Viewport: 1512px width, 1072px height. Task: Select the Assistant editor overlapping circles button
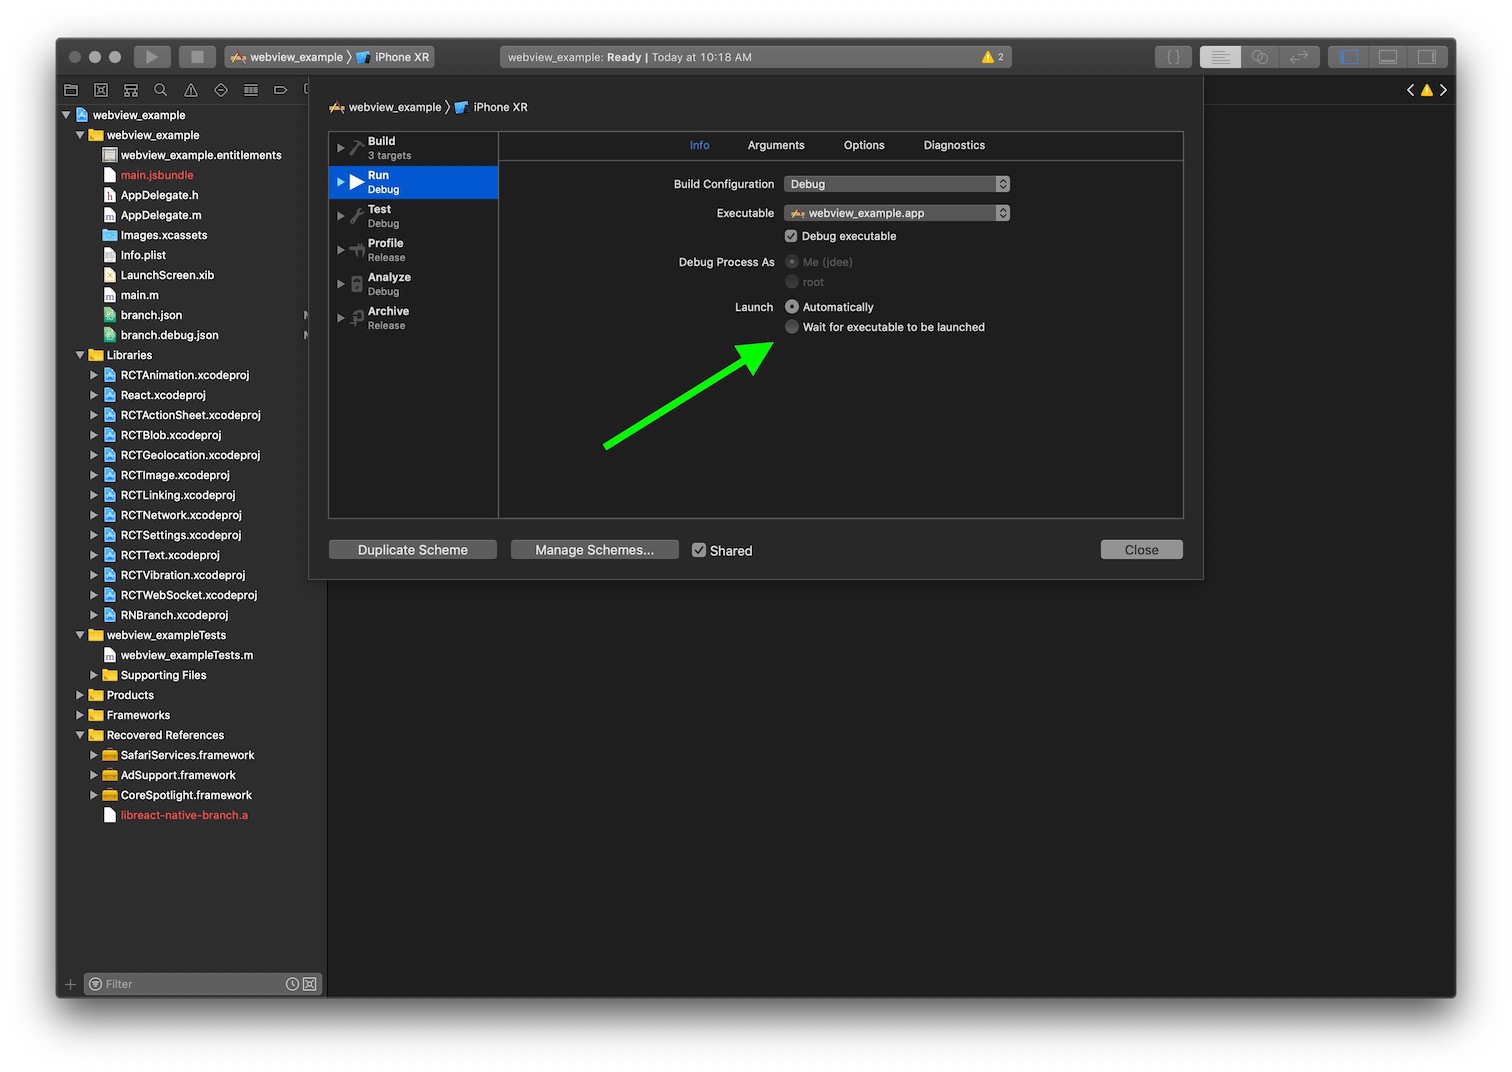(x=1260, y=57)
